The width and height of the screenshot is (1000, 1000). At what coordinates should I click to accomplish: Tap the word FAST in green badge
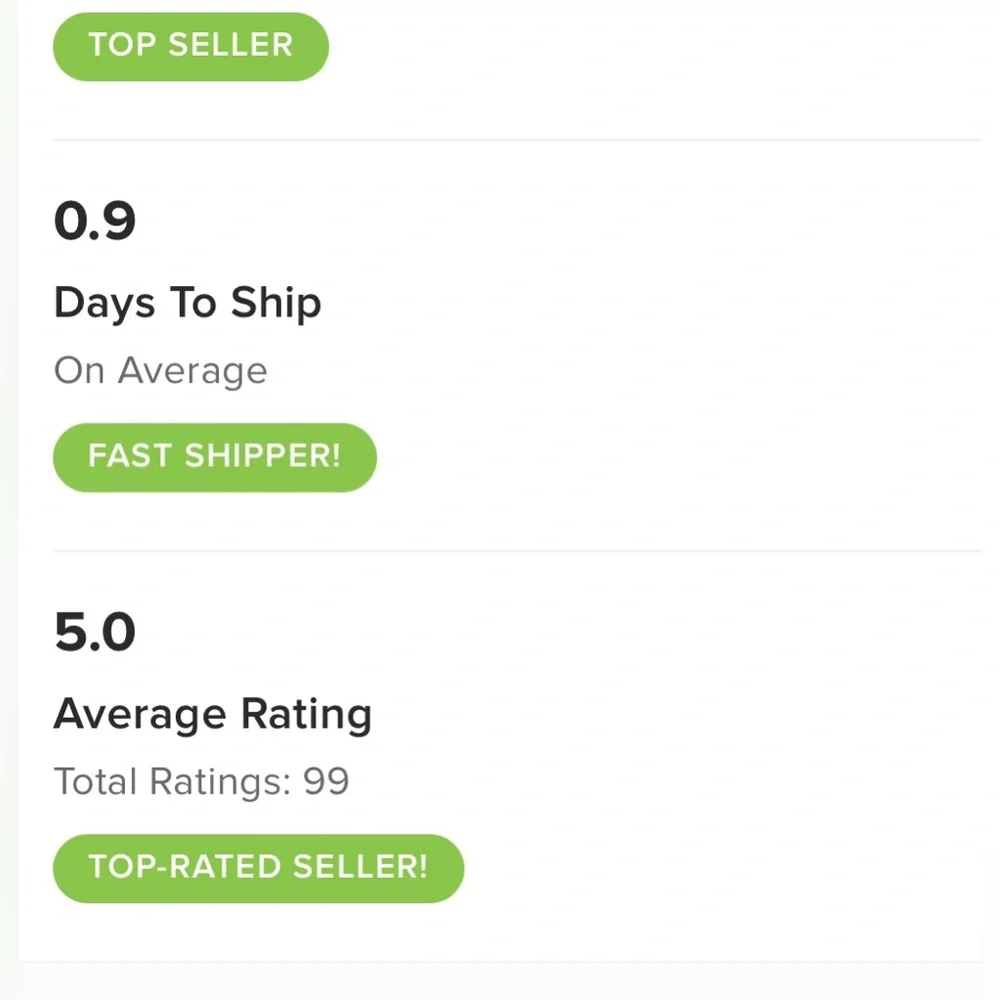pyautogui.click(x=130, y=456)
